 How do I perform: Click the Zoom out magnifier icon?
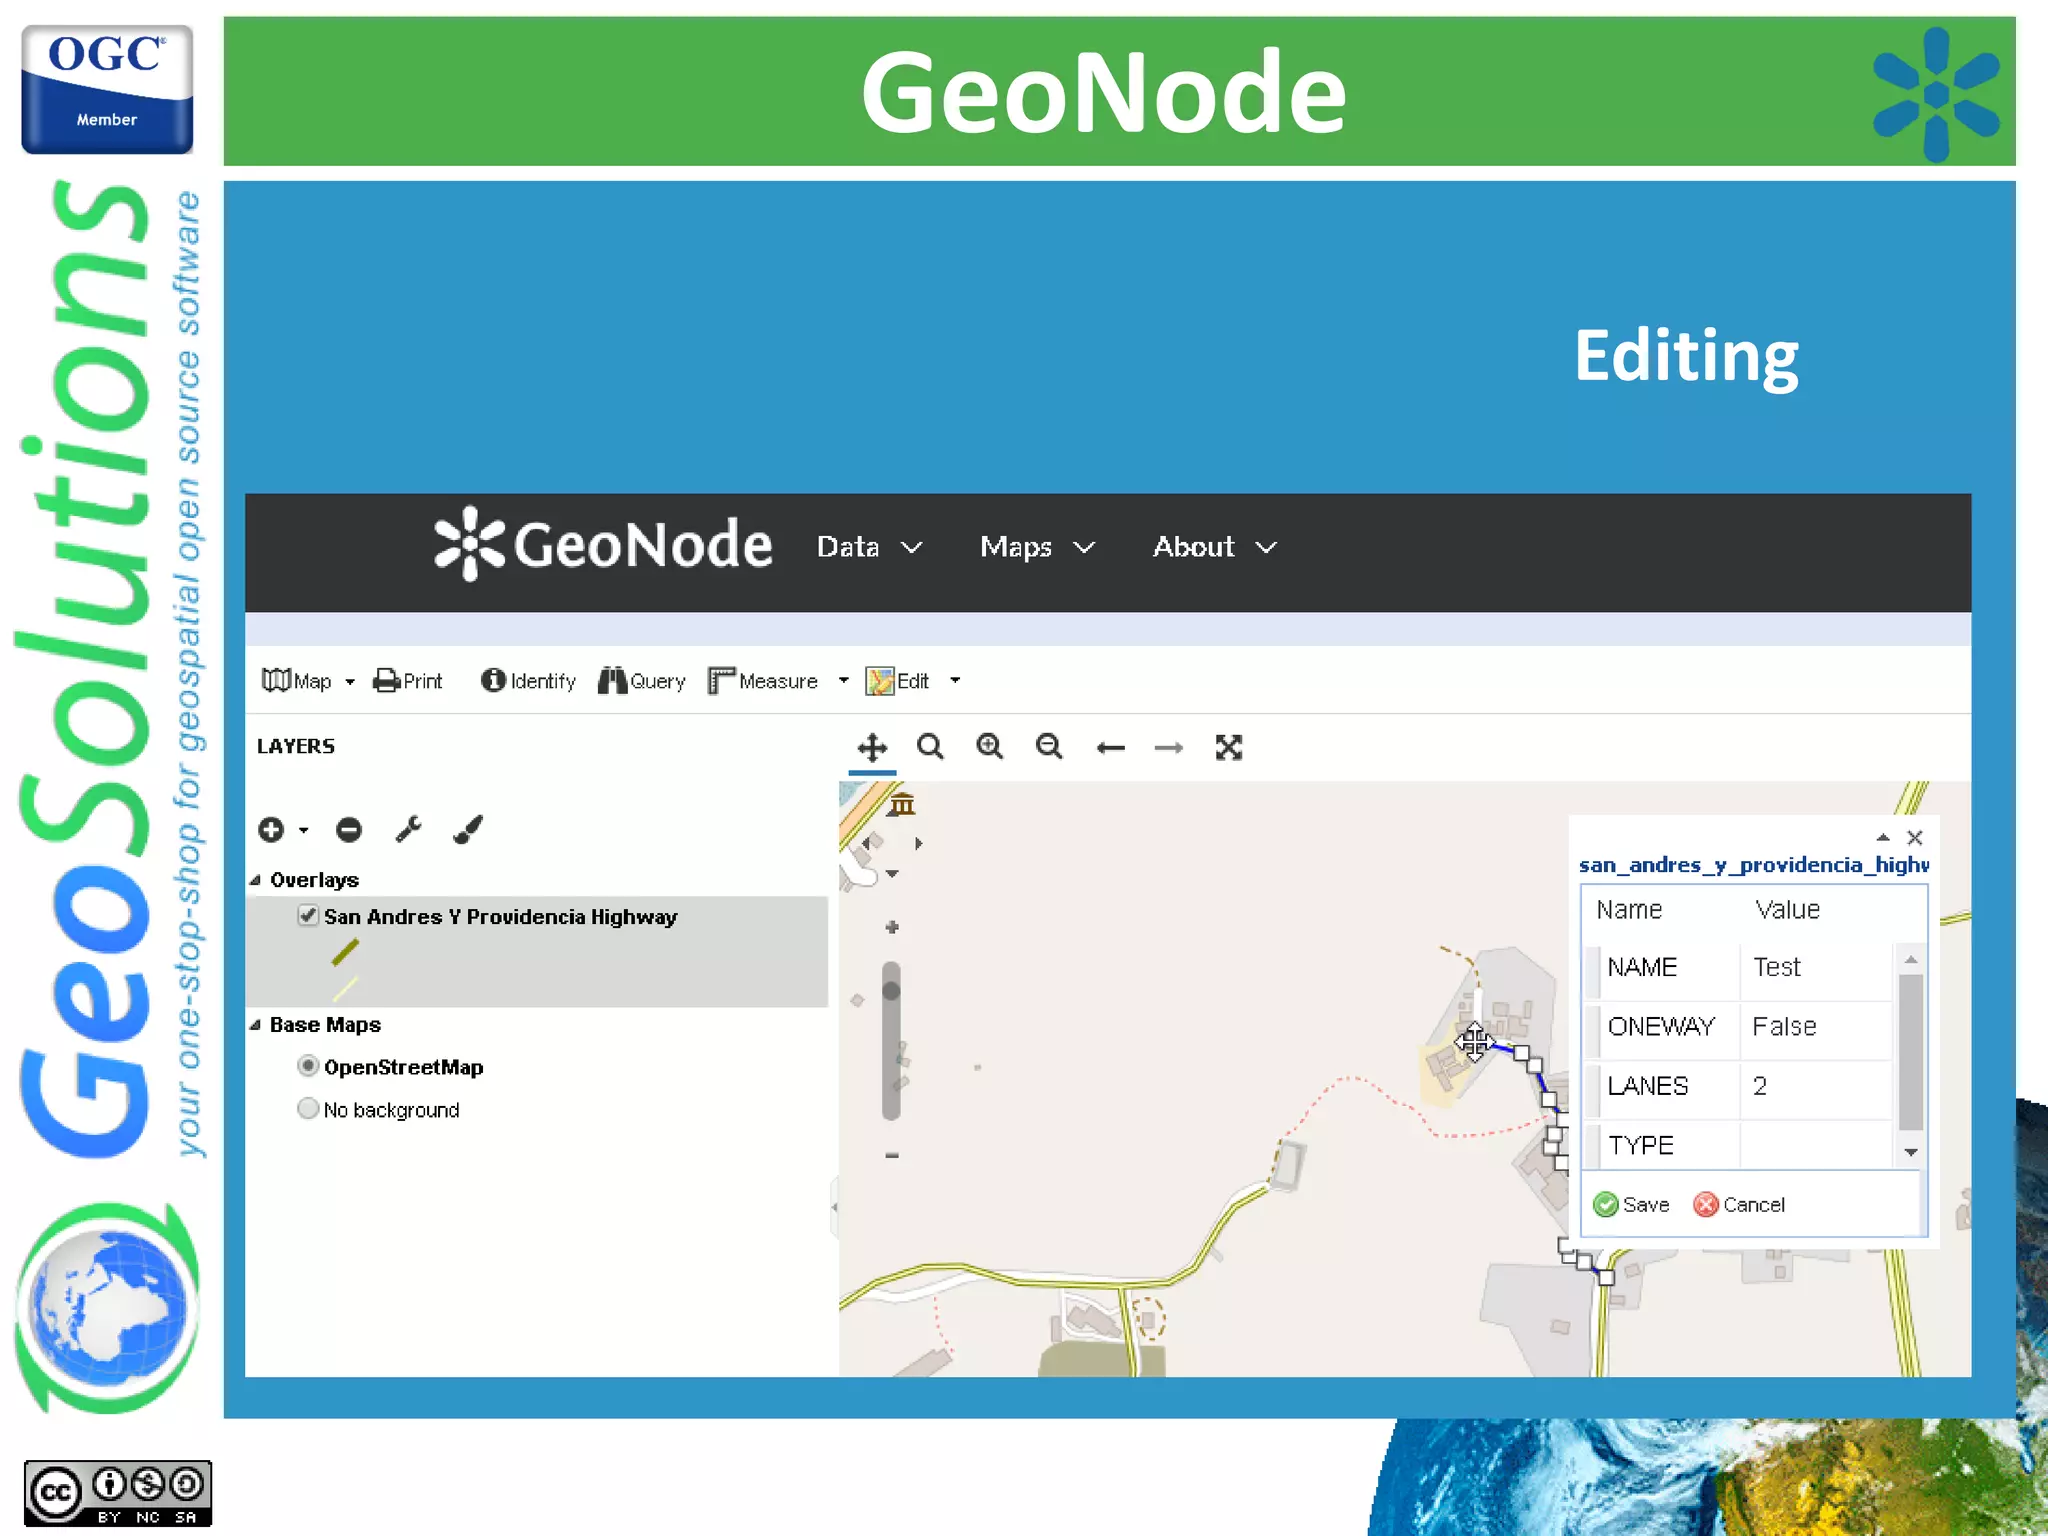point(1049,747)
